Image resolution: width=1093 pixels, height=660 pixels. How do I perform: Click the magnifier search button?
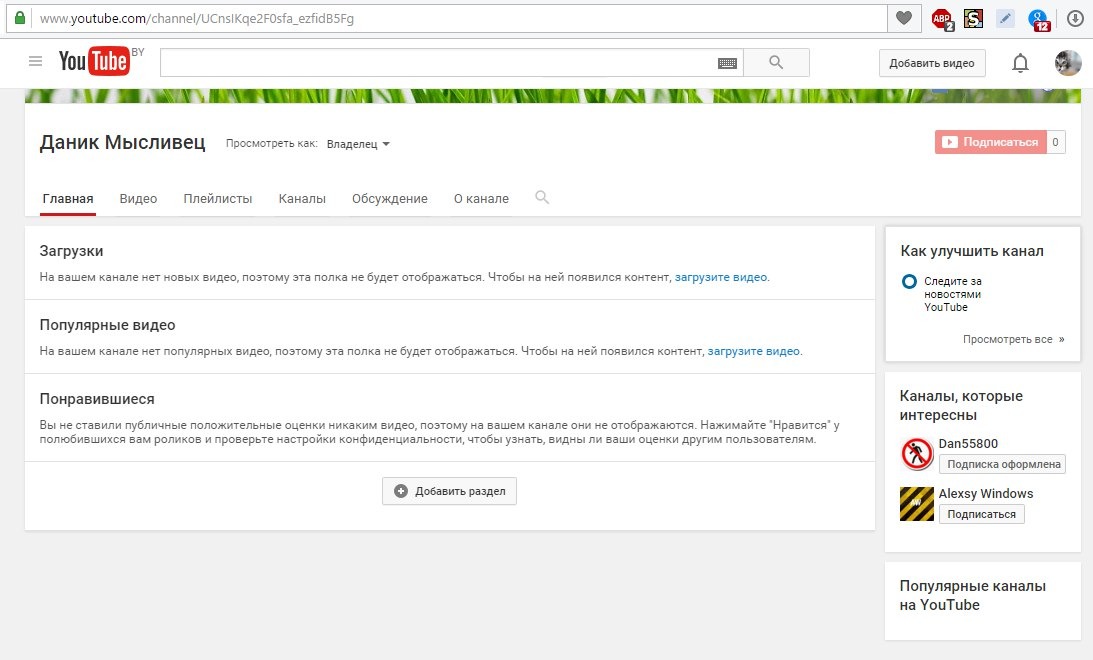point(776,63)
